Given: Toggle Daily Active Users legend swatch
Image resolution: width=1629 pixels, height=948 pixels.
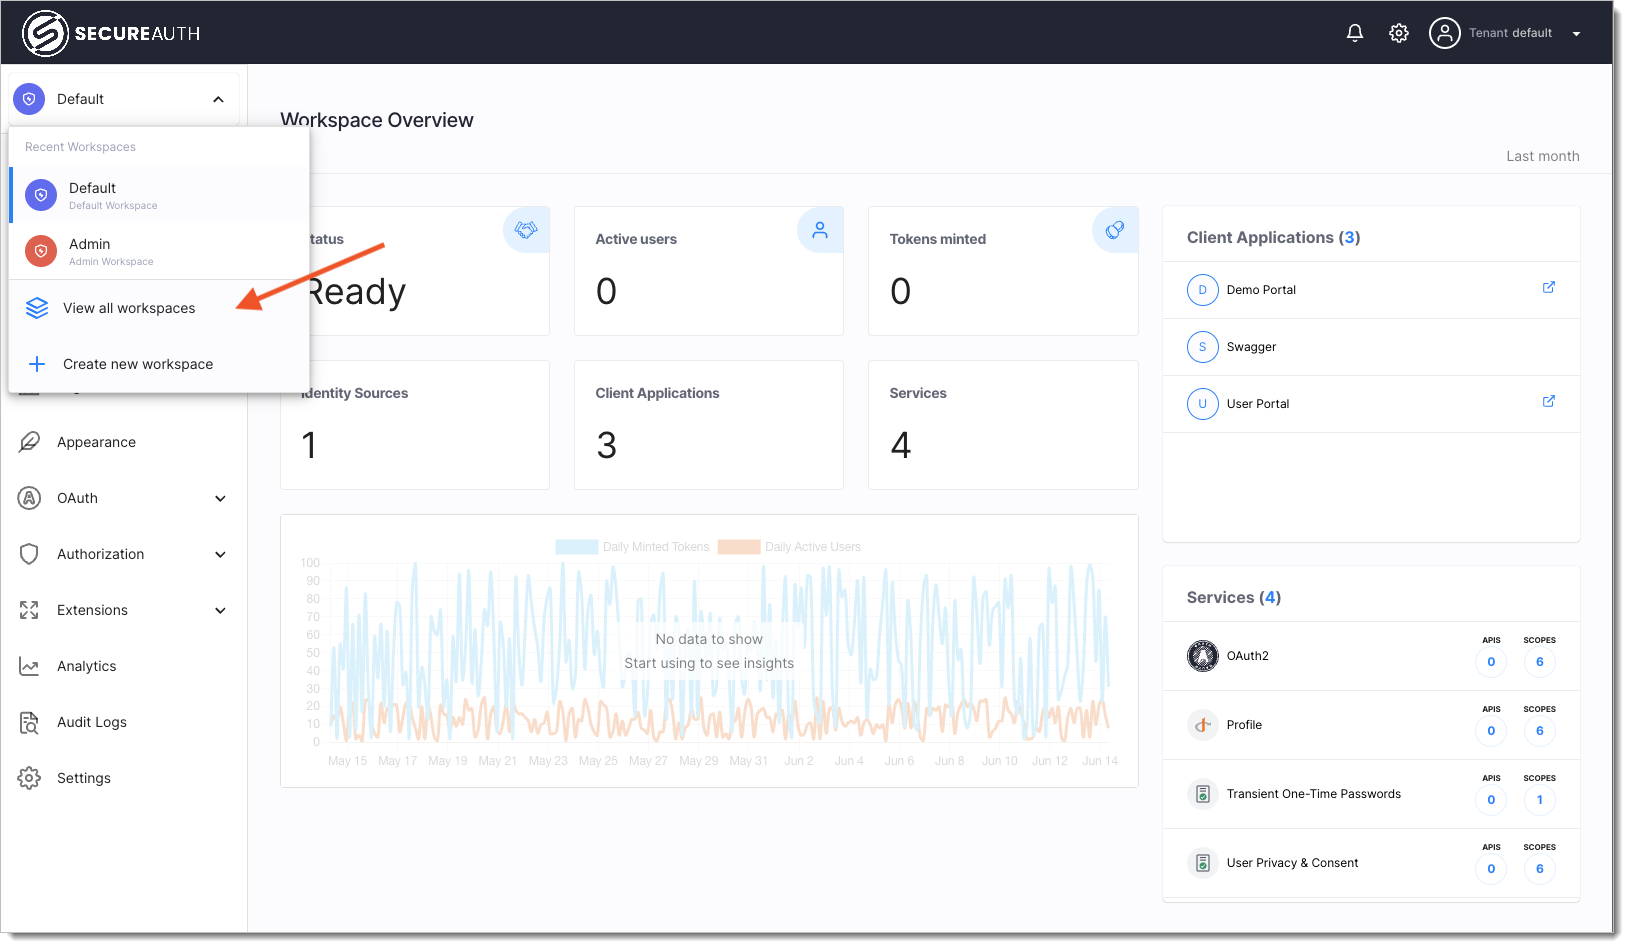Looking at the screenshot, I should [x=739, y=547].
